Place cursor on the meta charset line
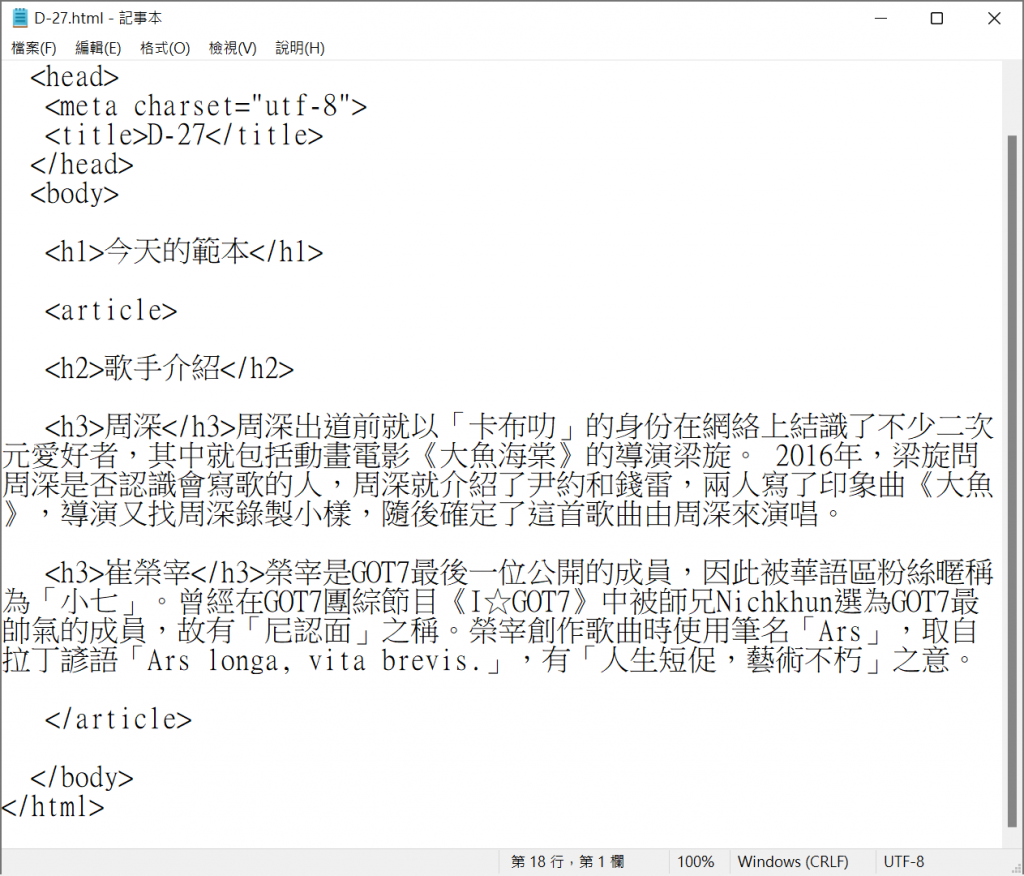This screenshot has width=1024, height=876. coord(206,106)
